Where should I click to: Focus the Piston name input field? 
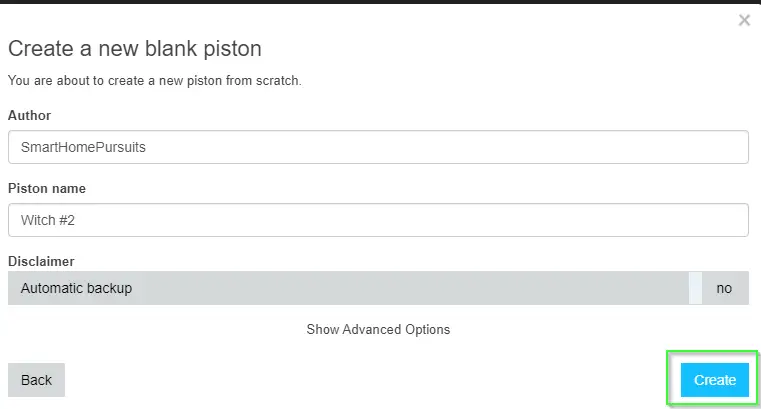[x=378, y=220]
